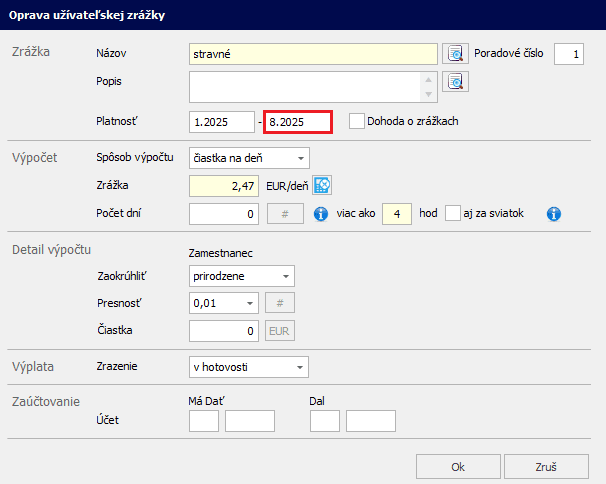Viewport: 606px width, 484px height.
Task: Click the info icon after aj za sviatok
Action: [x=554, y=214]
